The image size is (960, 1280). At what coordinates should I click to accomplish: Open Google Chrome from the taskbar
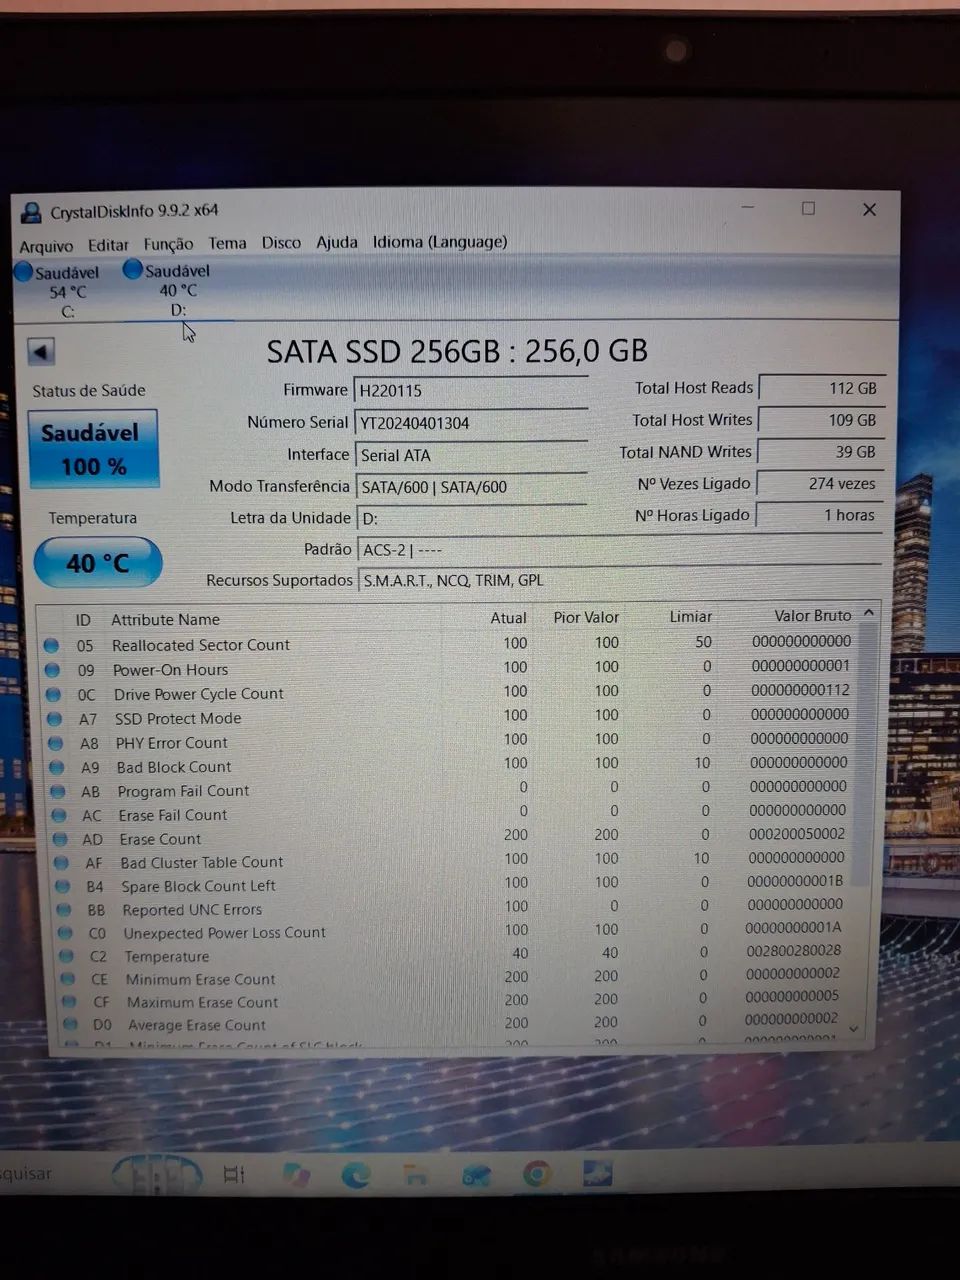(536, 1173)
